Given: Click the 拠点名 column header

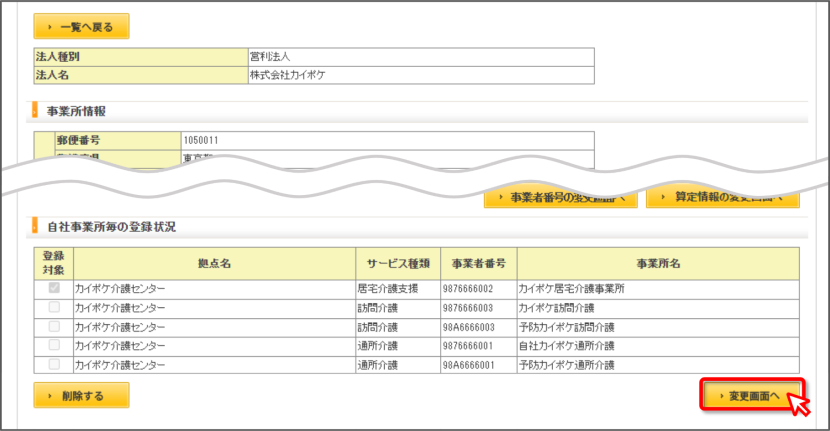Looking at the screenshot, I should (x=214, y=264).
